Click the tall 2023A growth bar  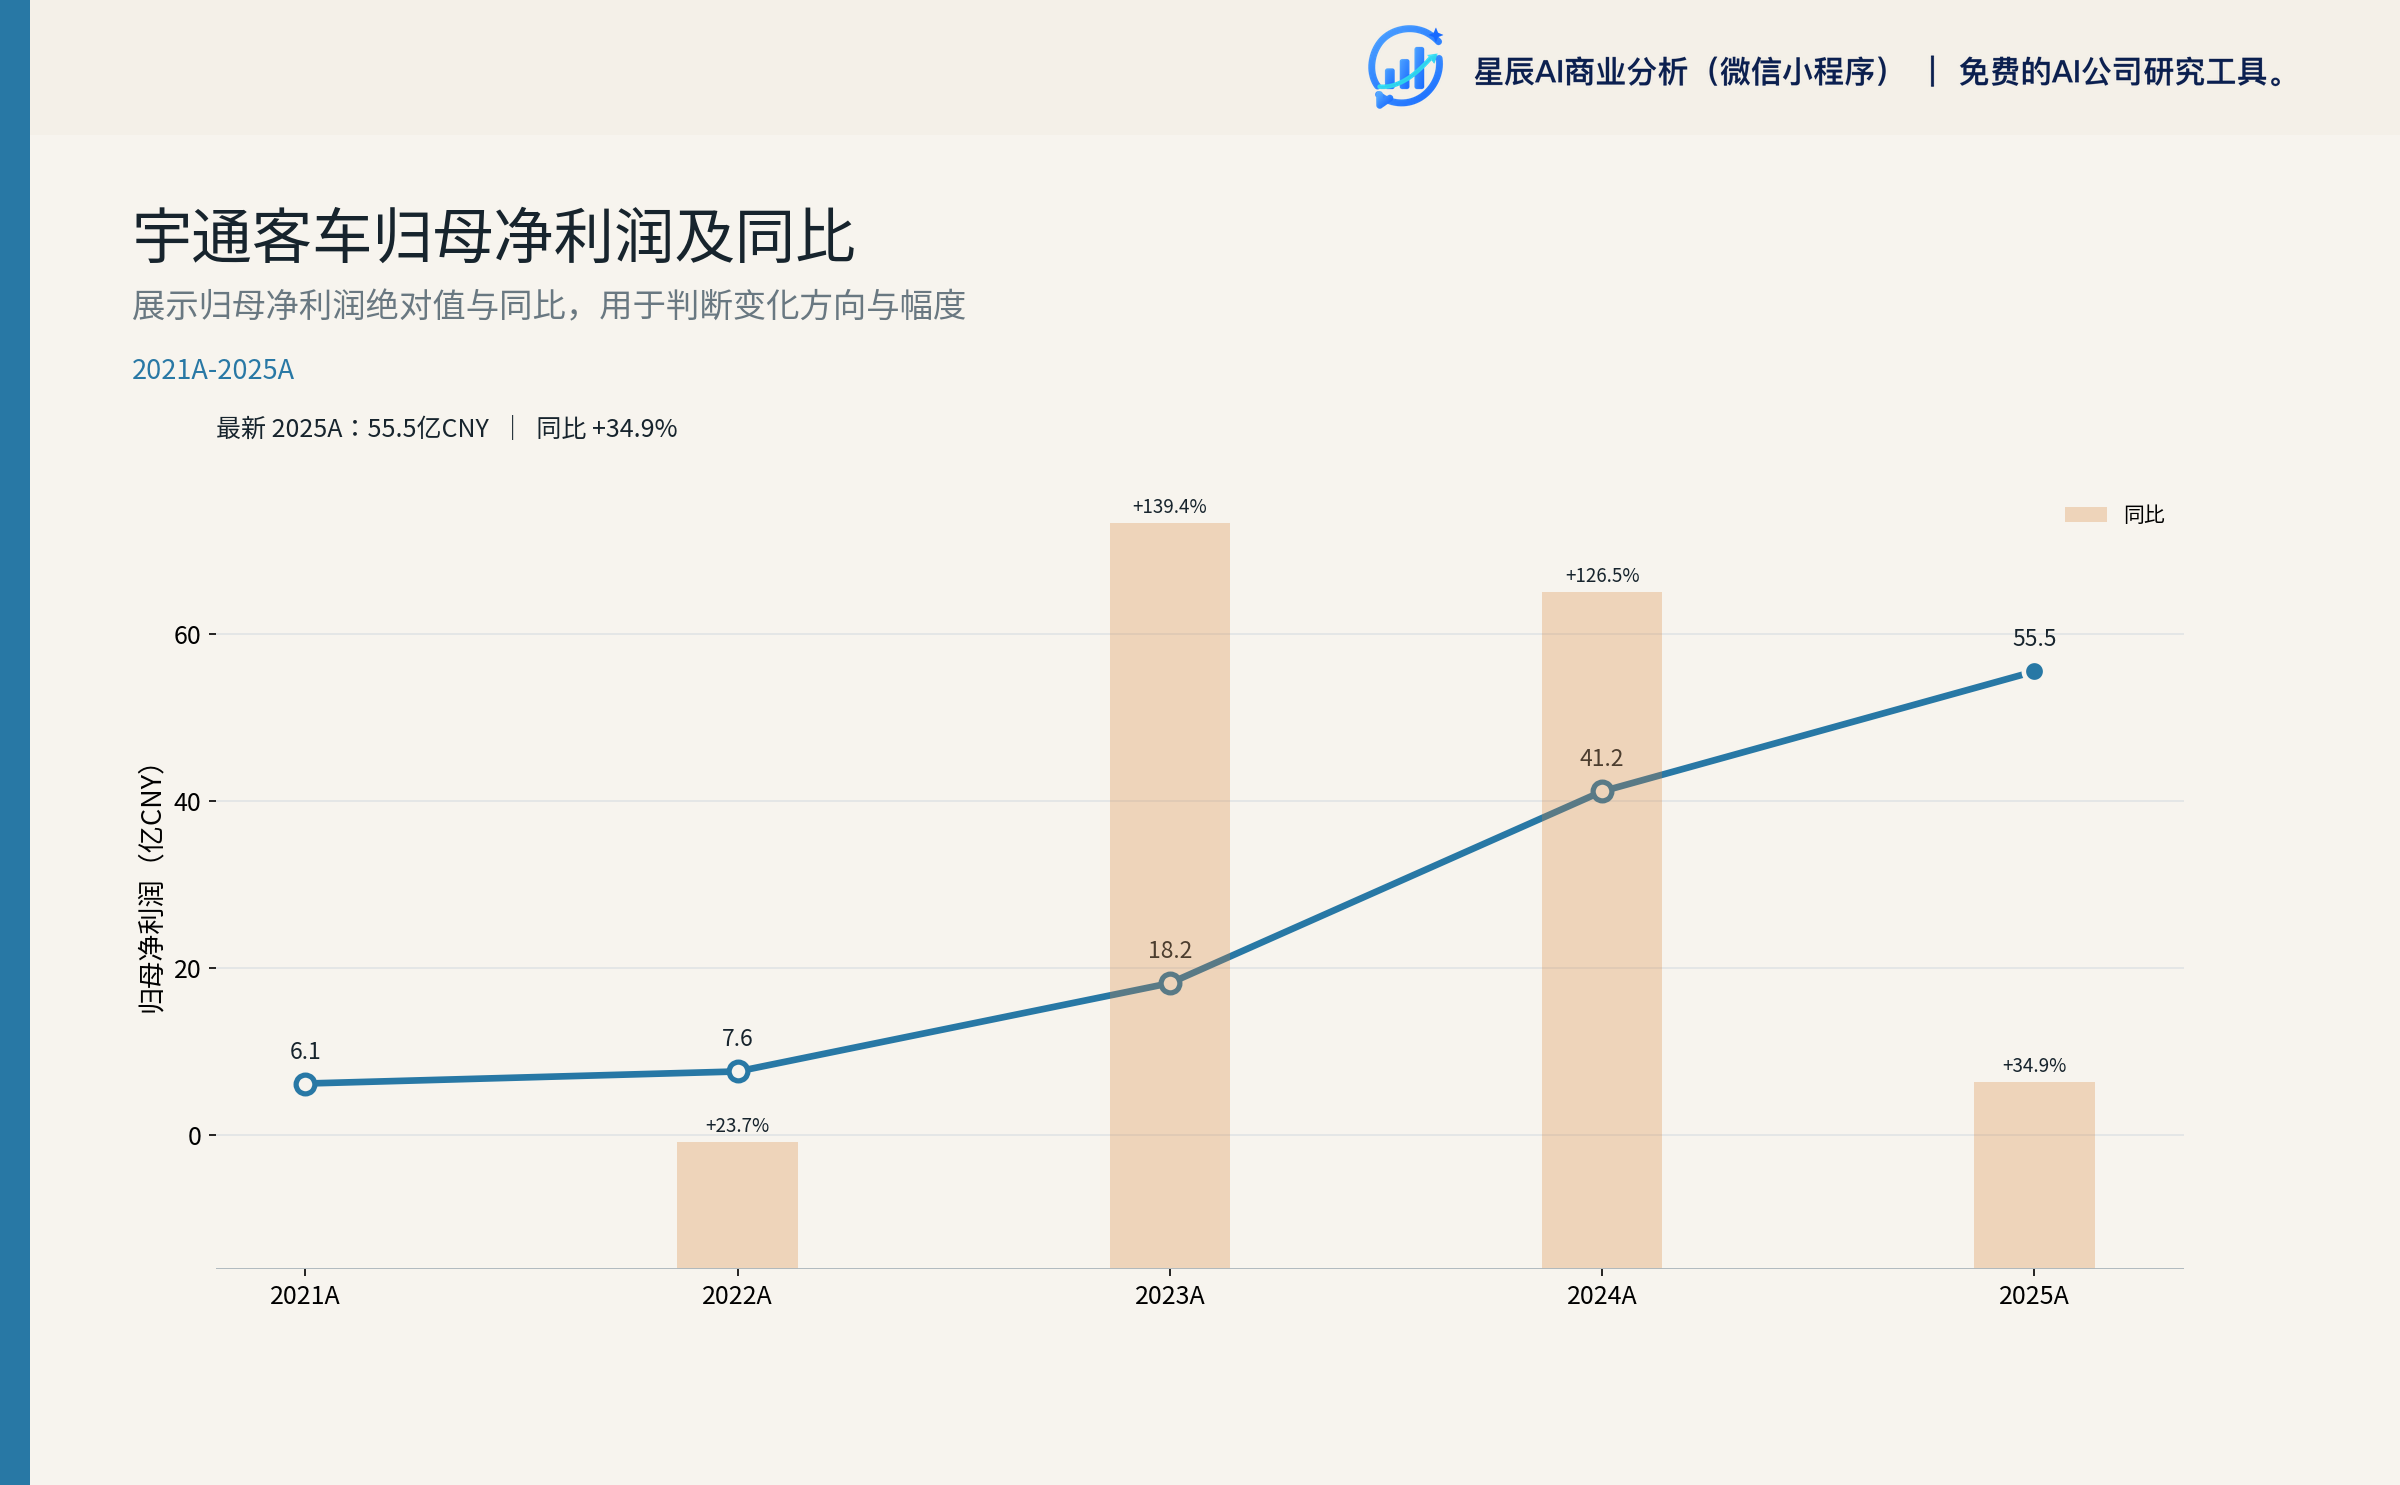tap(1170, 895)
